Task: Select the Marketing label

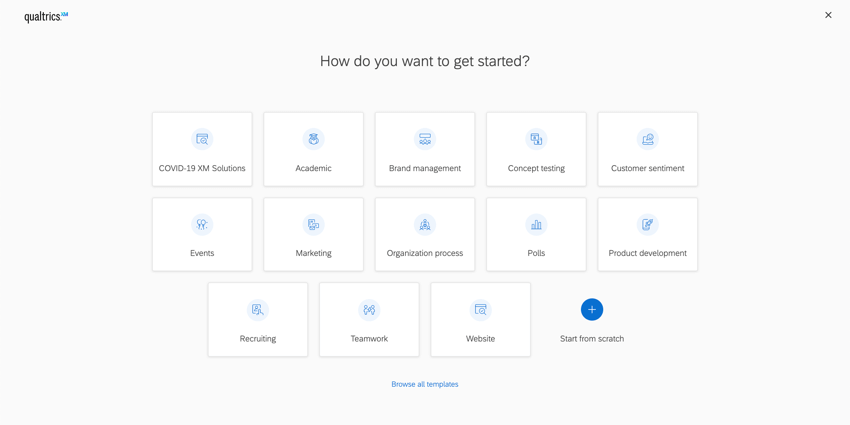Action: pos(313,253)
